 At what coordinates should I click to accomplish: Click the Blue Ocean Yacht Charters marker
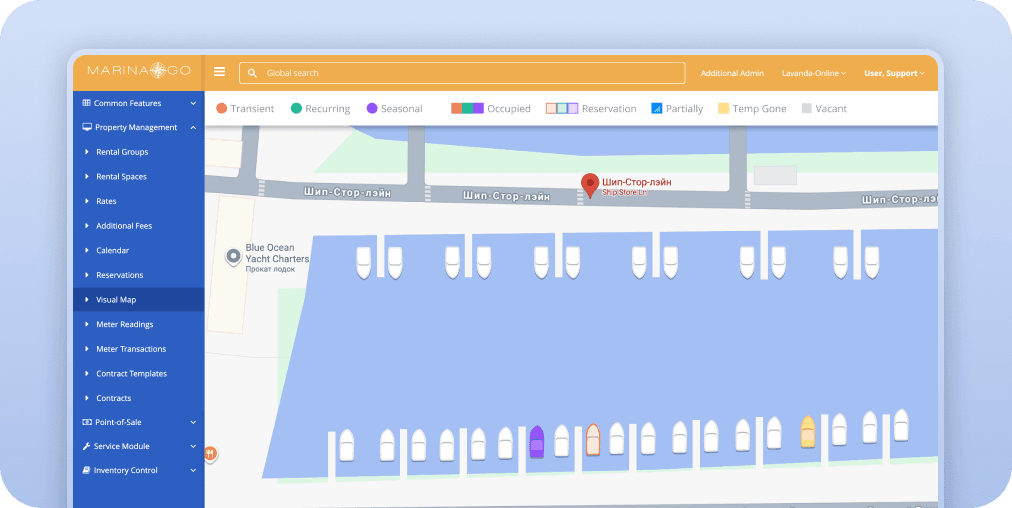(233, 257)
